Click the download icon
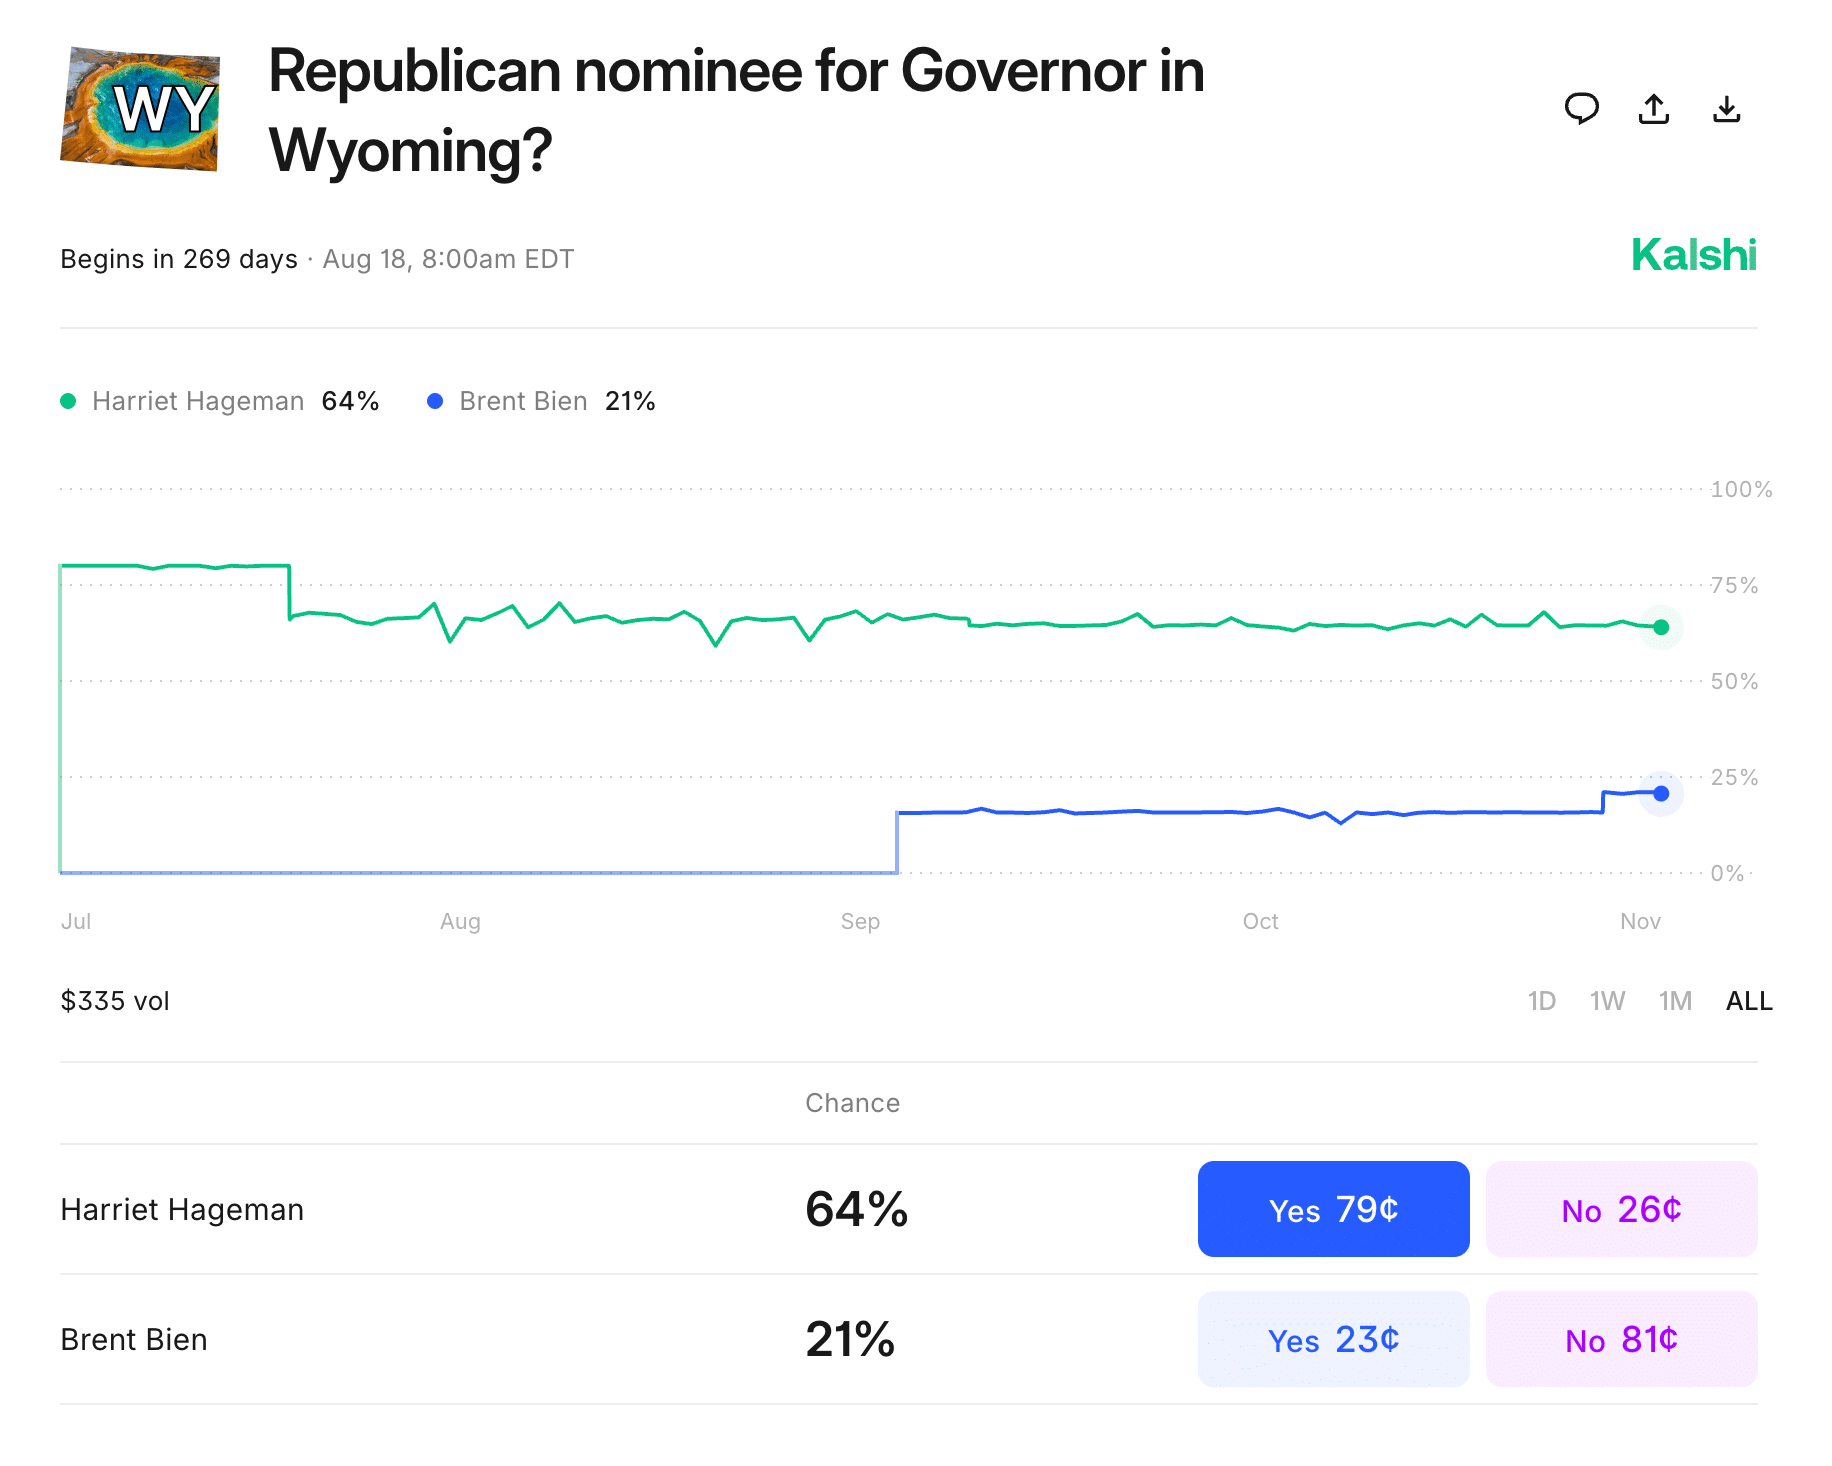This screenshot has width=1832, height=1466. 1726,108
